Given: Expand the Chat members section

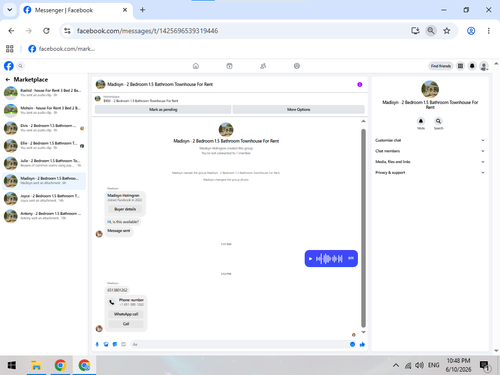Looking at the screenshot, I should [430, 151].
